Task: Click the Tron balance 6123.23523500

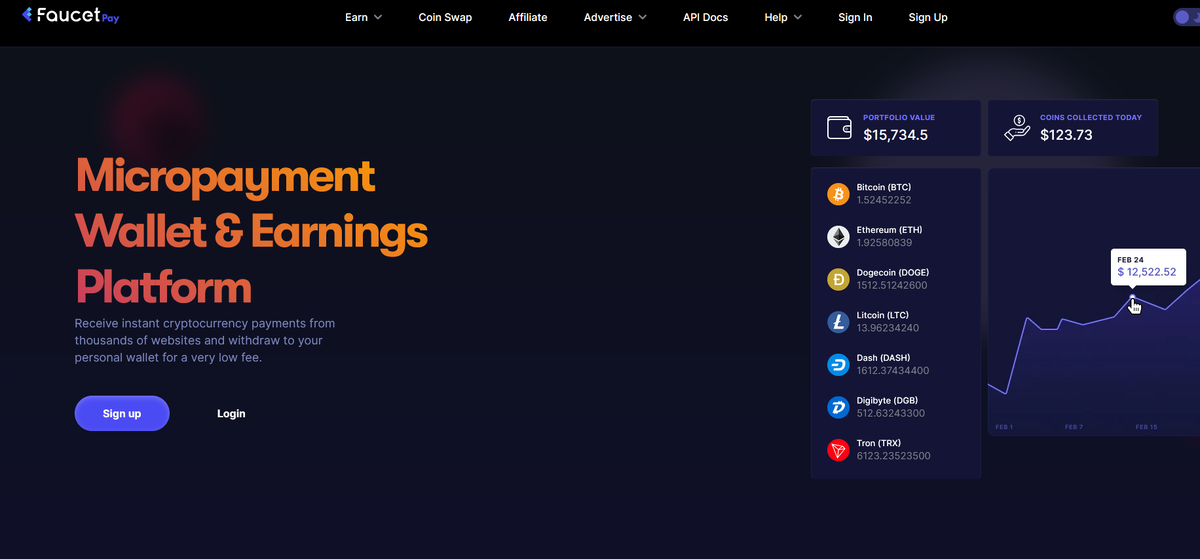Action: click(894, 456)
